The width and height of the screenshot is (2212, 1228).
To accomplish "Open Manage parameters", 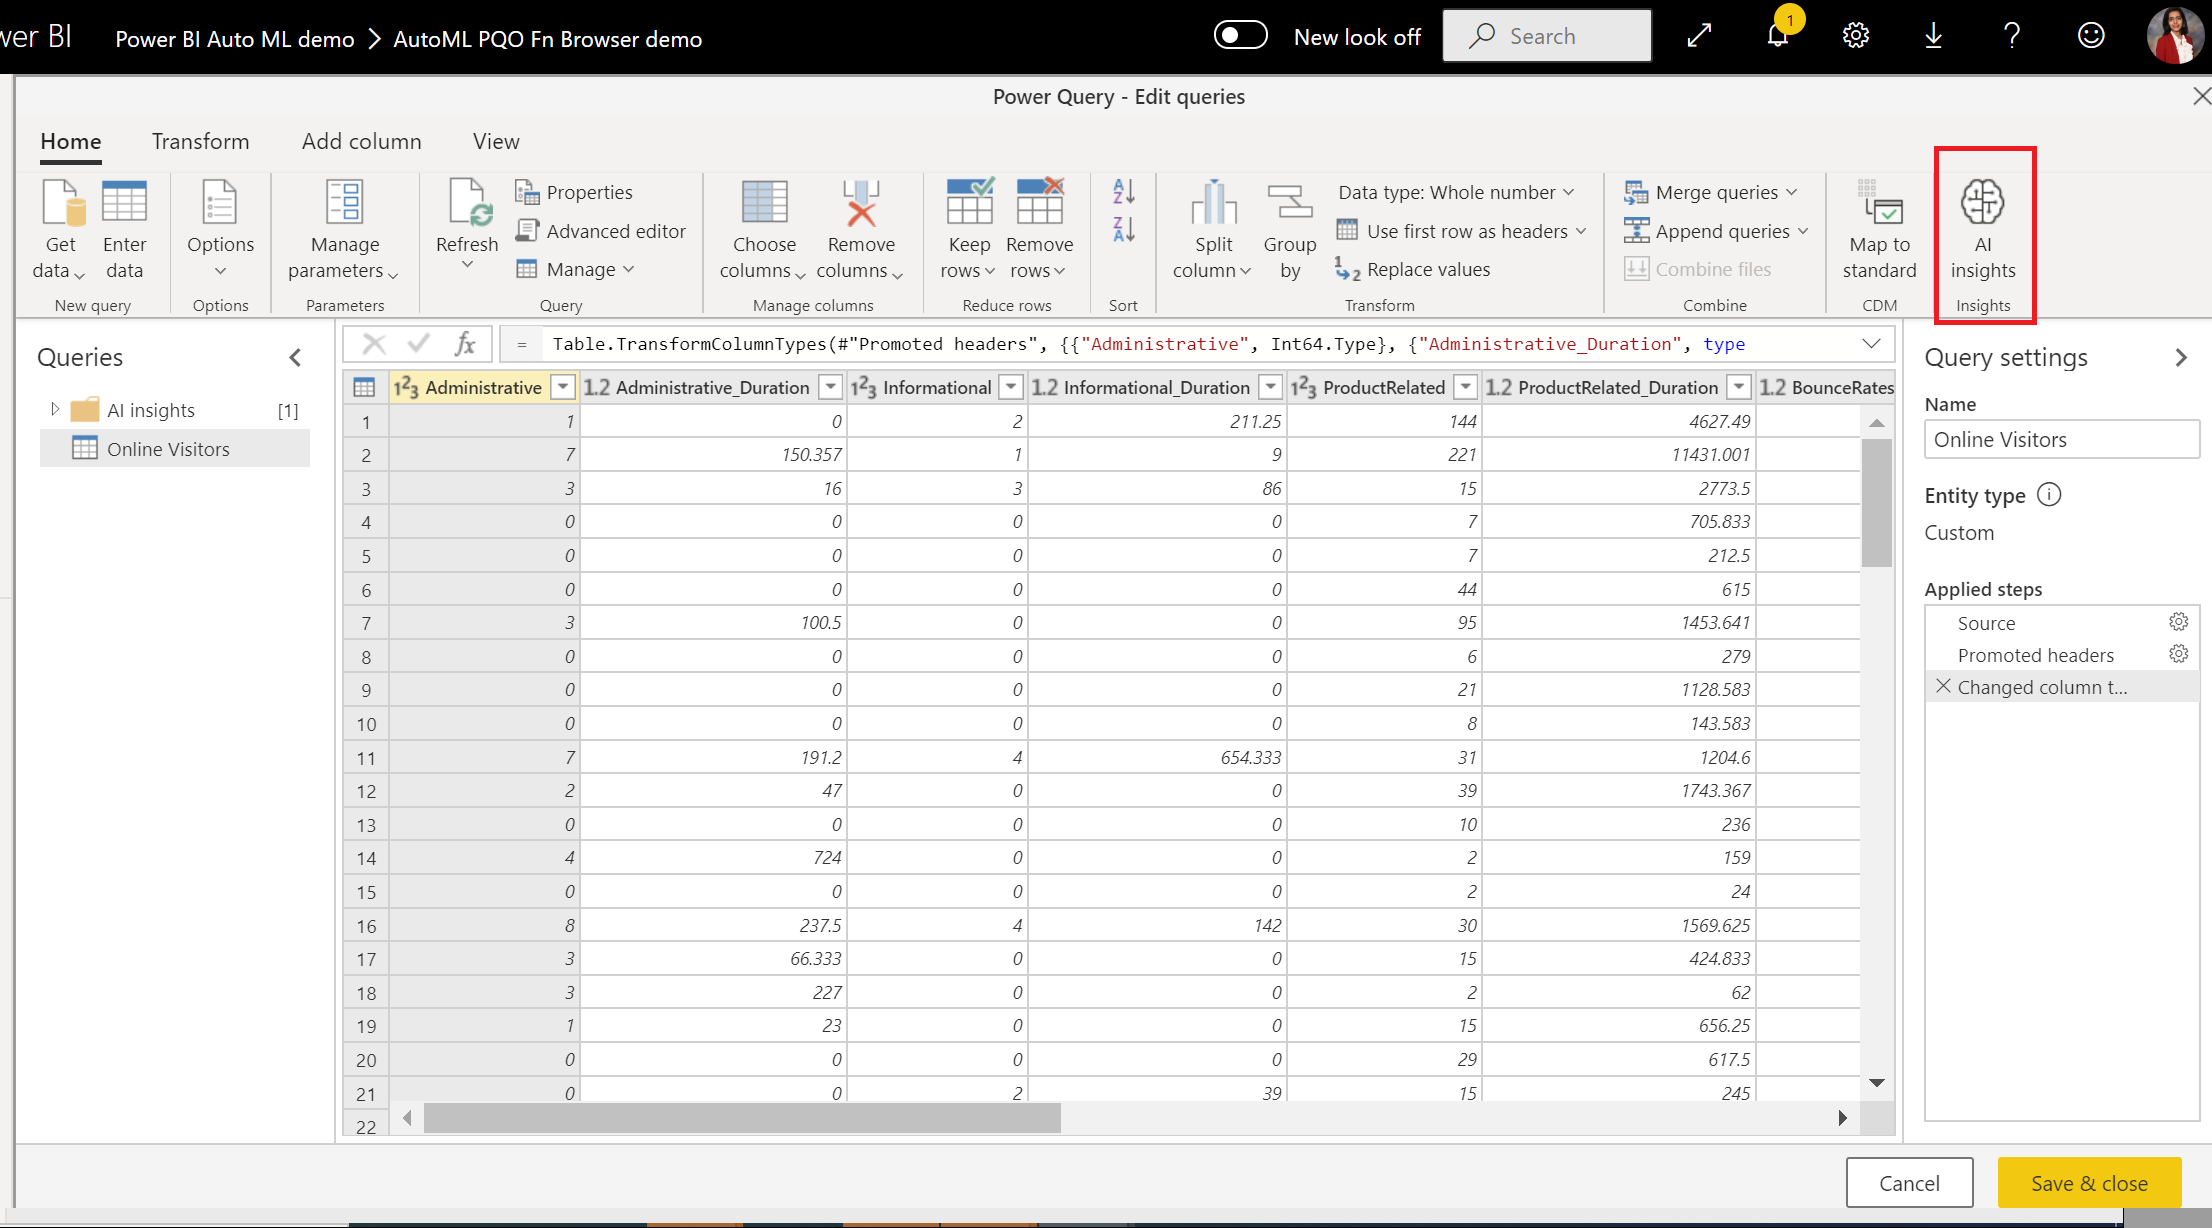I will pyautogui.click(x=345, y=230).
